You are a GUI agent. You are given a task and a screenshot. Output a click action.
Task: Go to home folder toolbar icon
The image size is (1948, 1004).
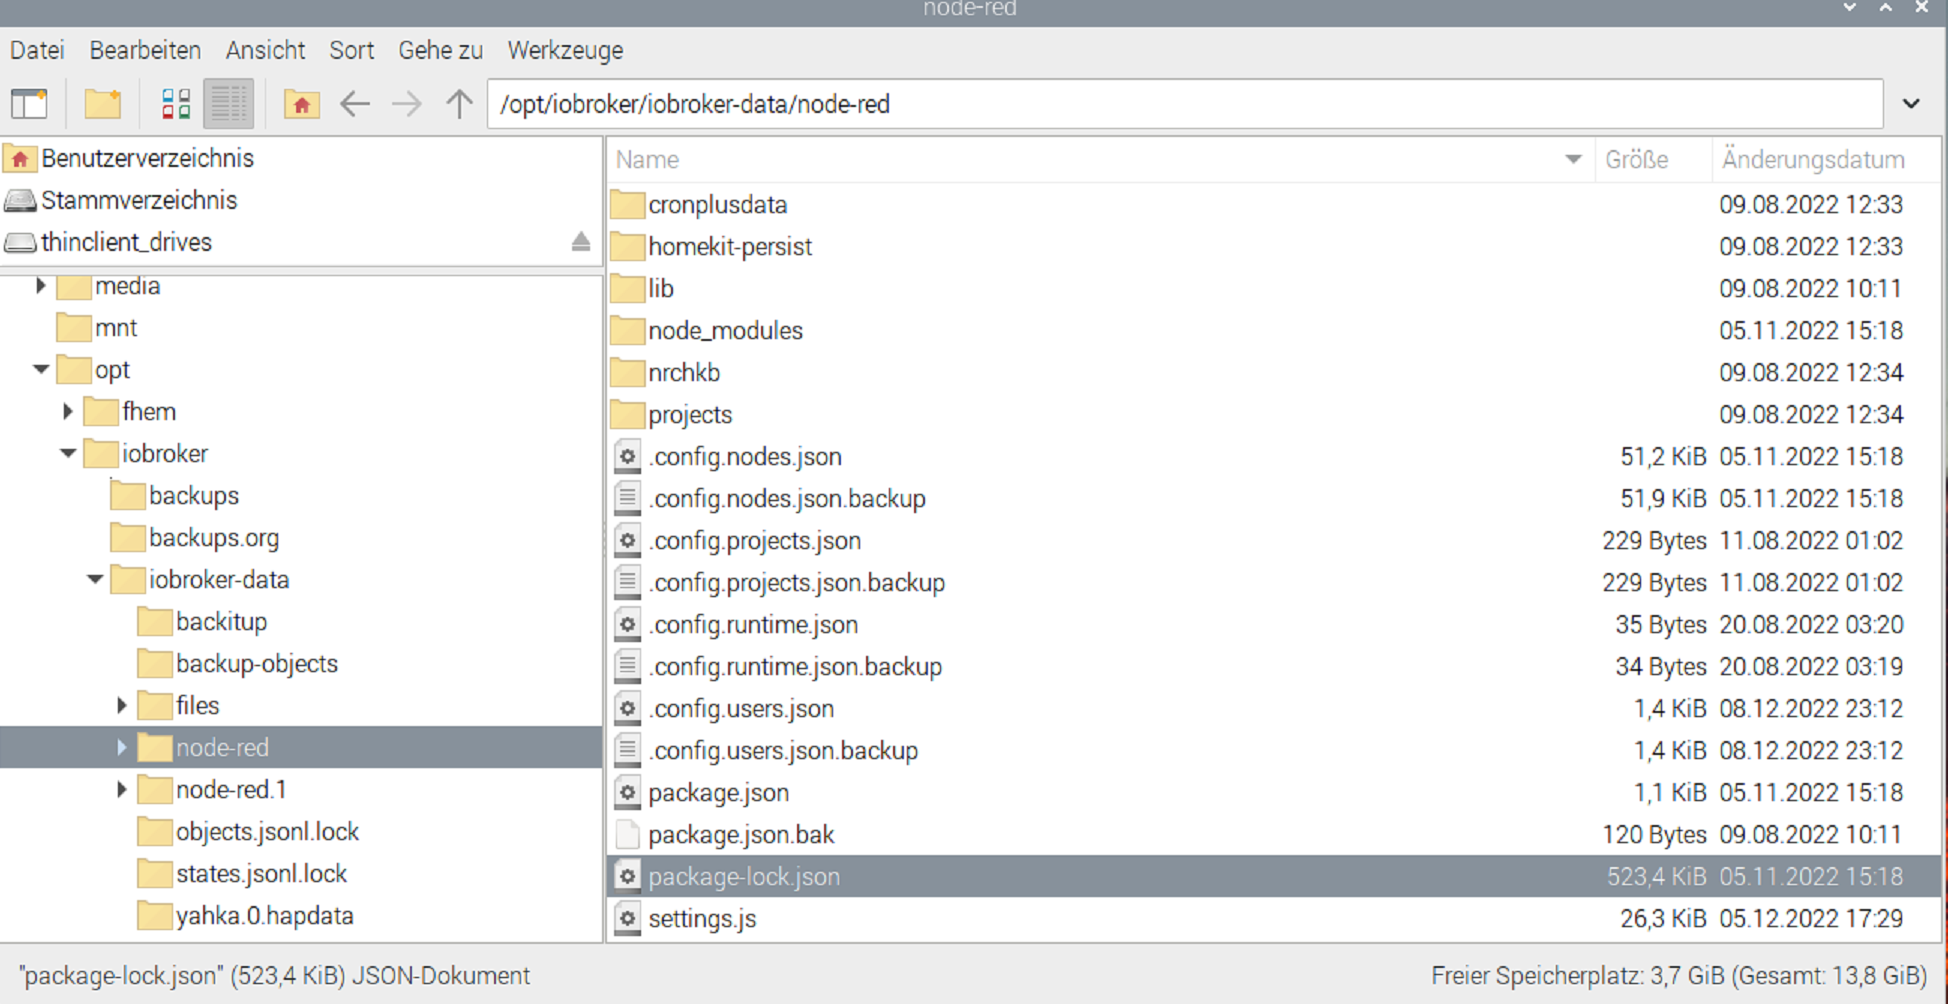point(301,104)
